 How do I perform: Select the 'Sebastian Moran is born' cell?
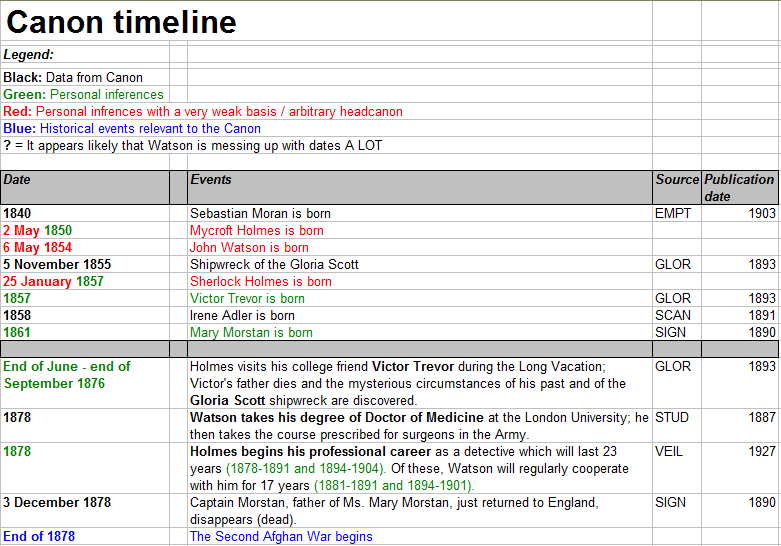pos(261,213)
